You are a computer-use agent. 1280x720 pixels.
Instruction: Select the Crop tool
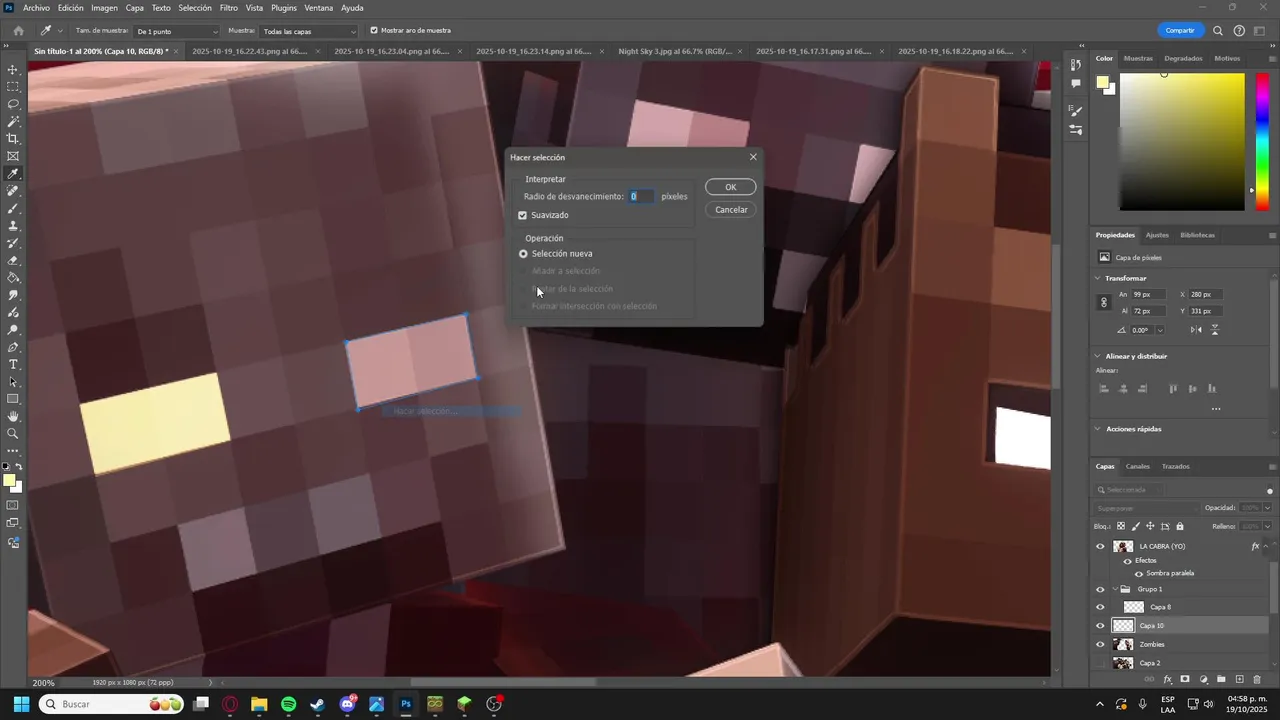click(13, 139)
